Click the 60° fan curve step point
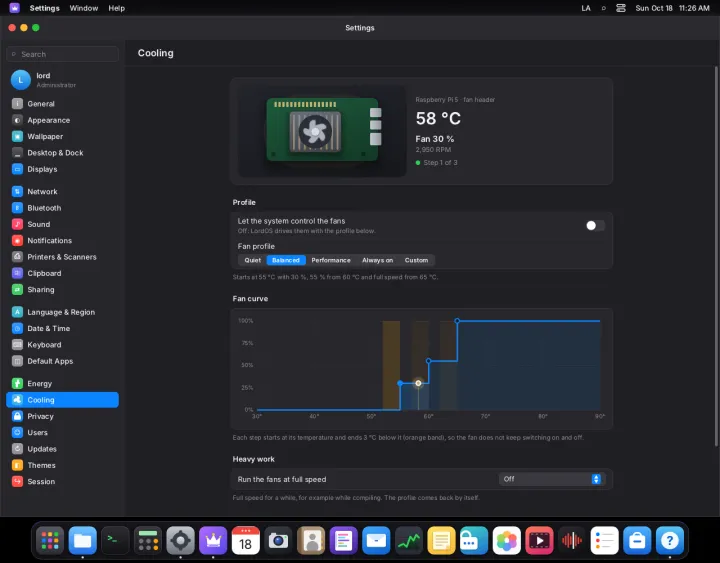 pyautogui.click(x=428, y=361)
